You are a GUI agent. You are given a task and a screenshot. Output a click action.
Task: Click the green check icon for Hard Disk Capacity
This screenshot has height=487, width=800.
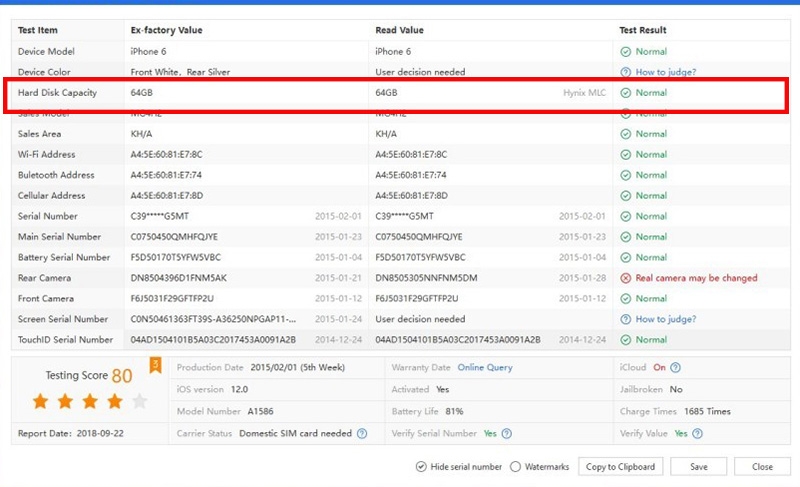point(626,93)
